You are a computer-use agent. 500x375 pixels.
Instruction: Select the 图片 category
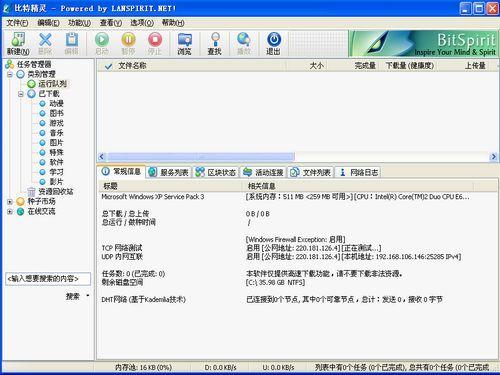coord(56,143)
